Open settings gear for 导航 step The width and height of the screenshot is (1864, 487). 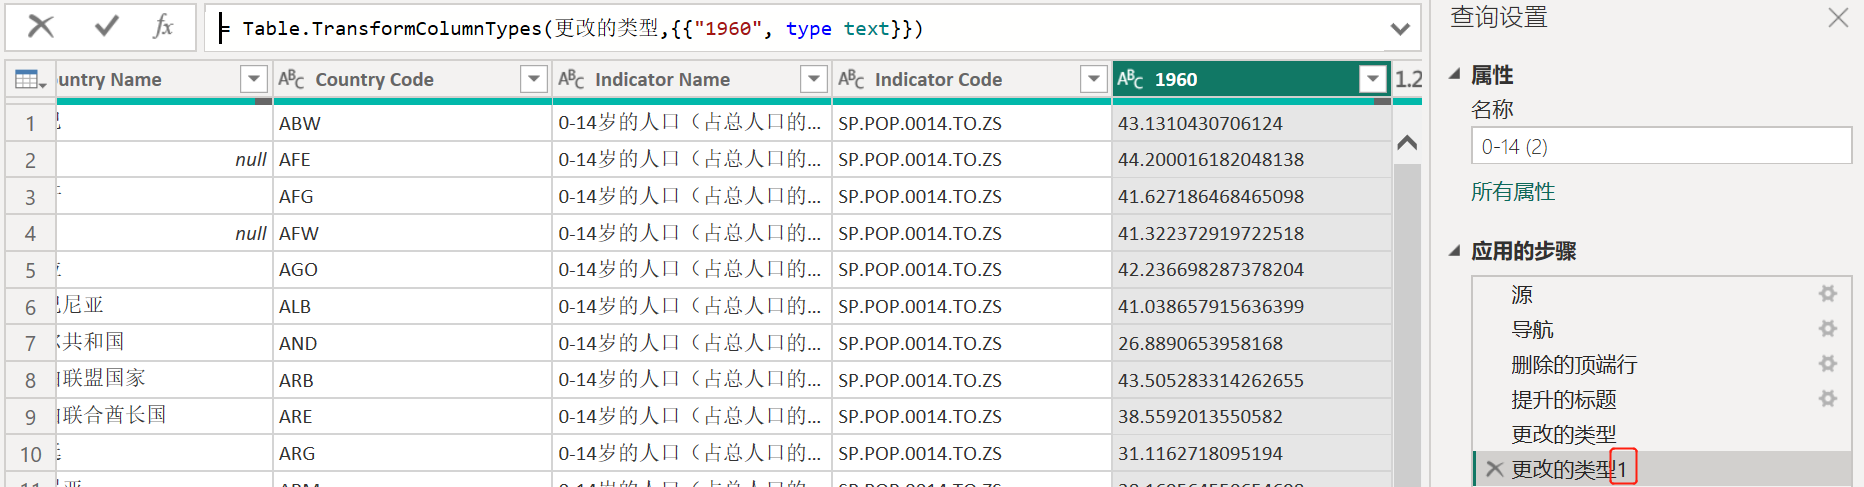coord(1827,329)
